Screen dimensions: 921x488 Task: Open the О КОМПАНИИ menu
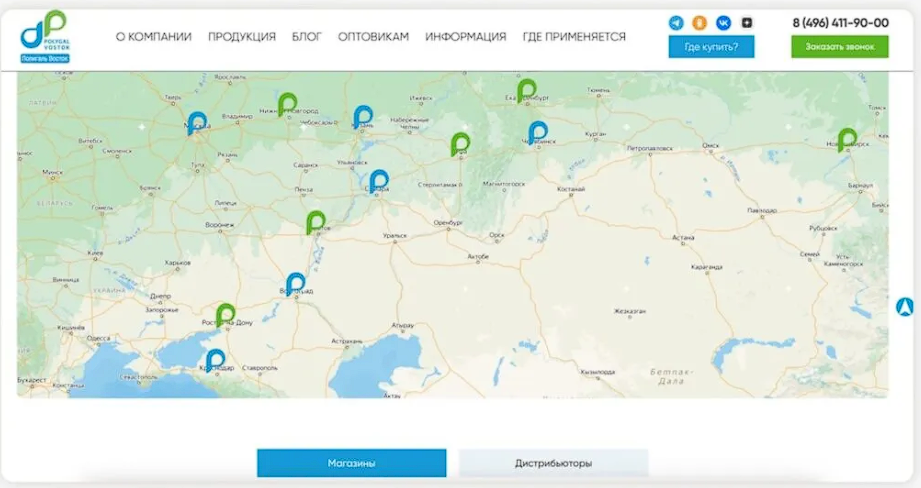click(153, 37)
